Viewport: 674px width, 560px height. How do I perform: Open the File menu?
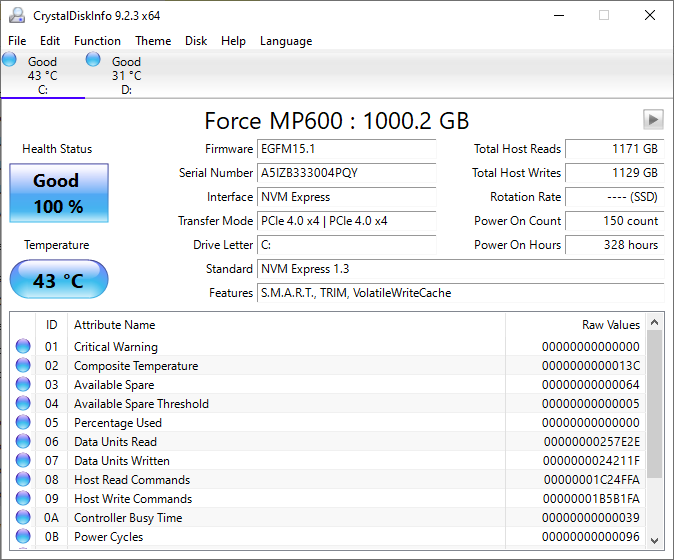point(17,41)
